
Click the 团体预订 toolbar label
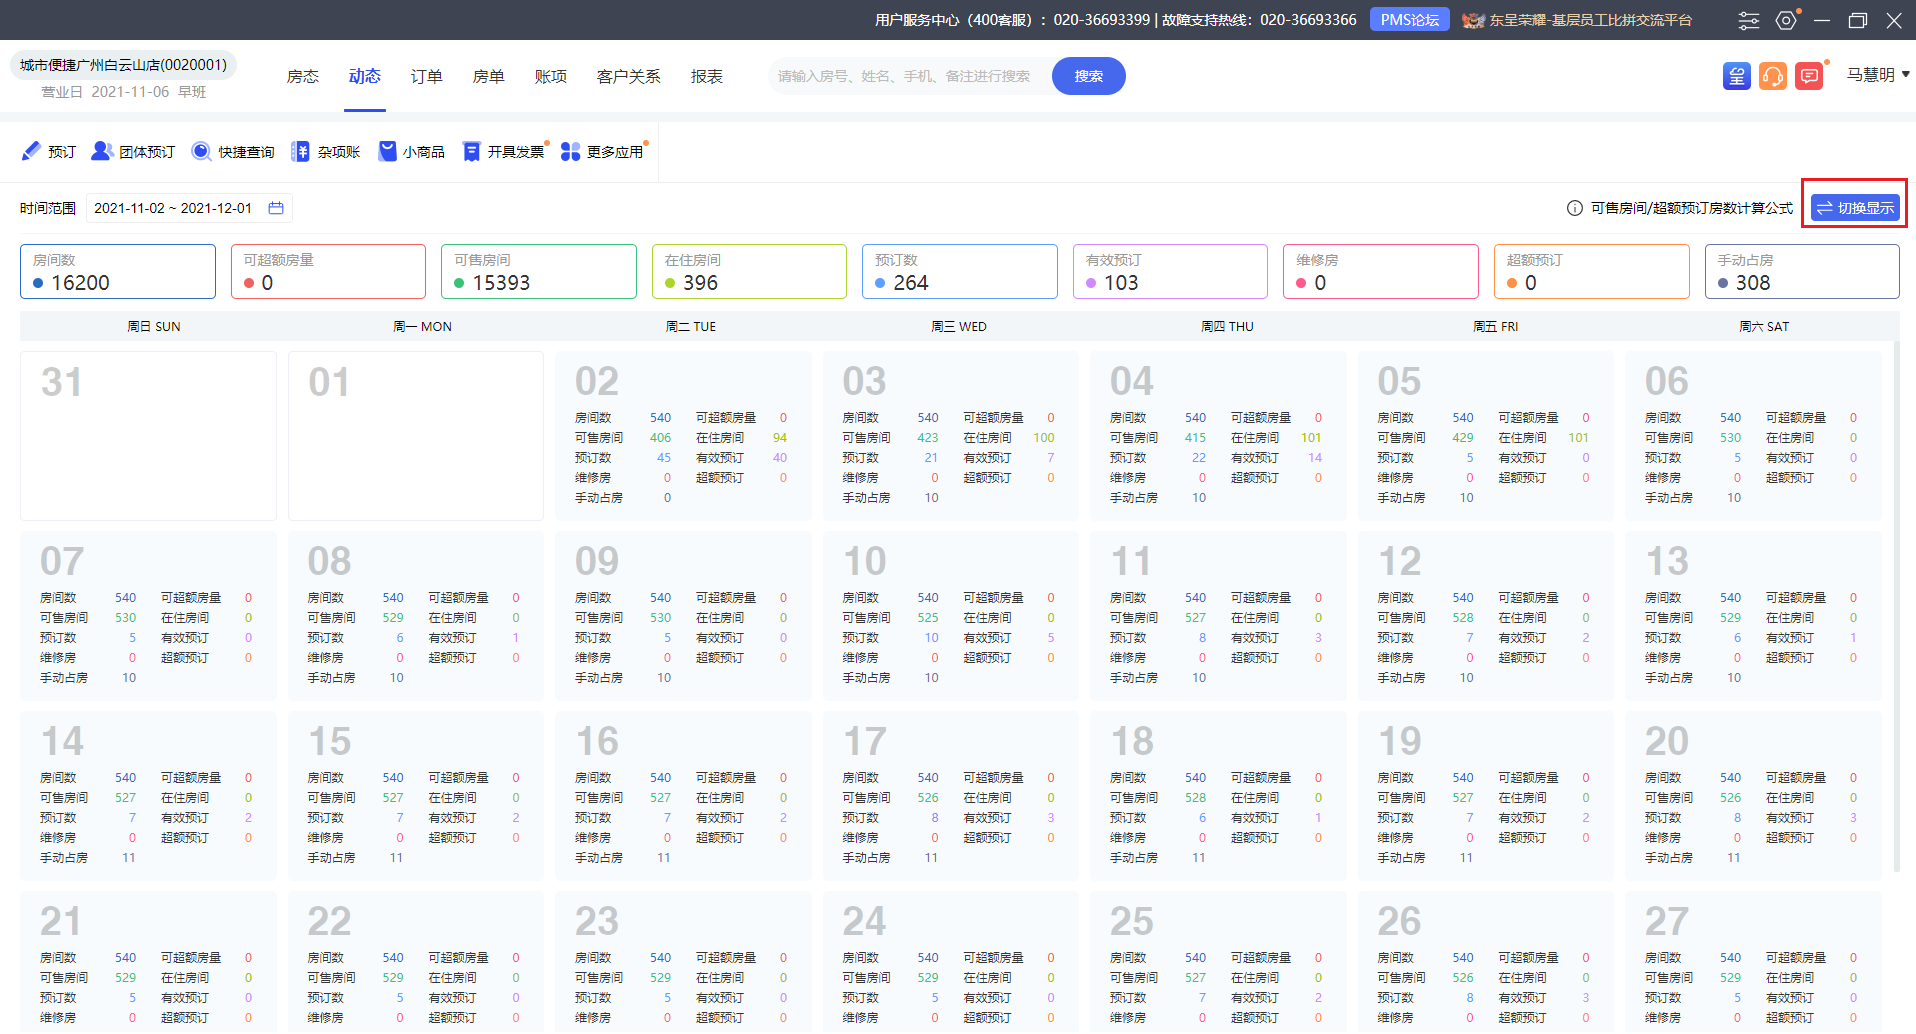147,152
